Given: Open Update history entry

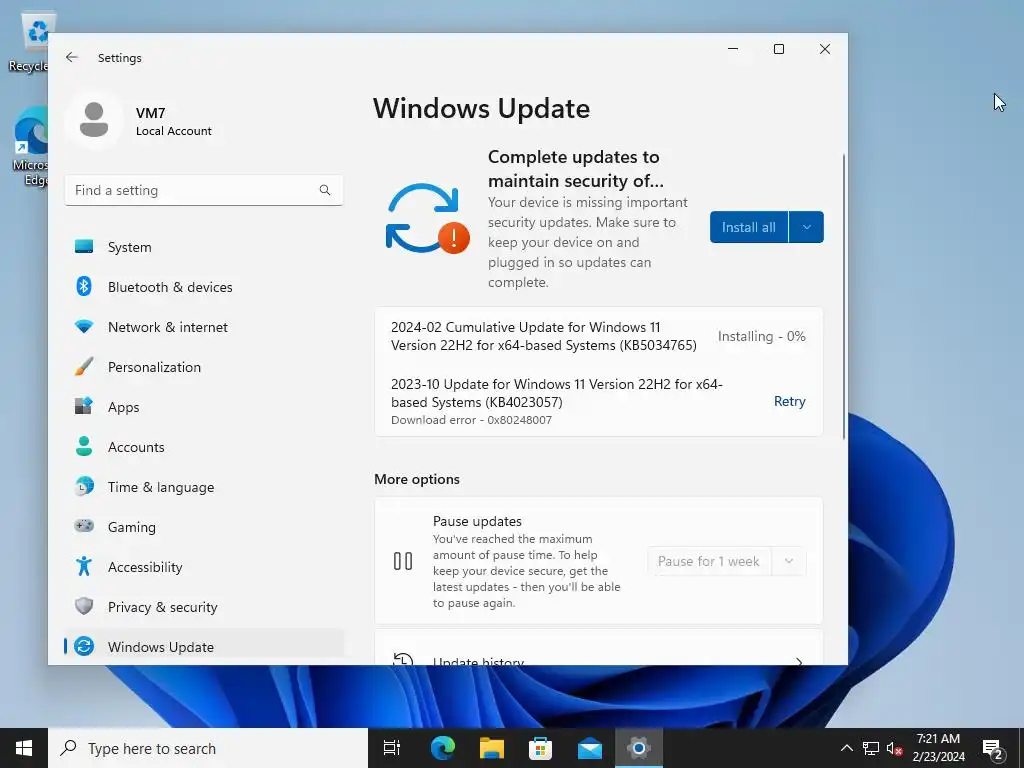Looking at the screenshot, I should (598, 648).
